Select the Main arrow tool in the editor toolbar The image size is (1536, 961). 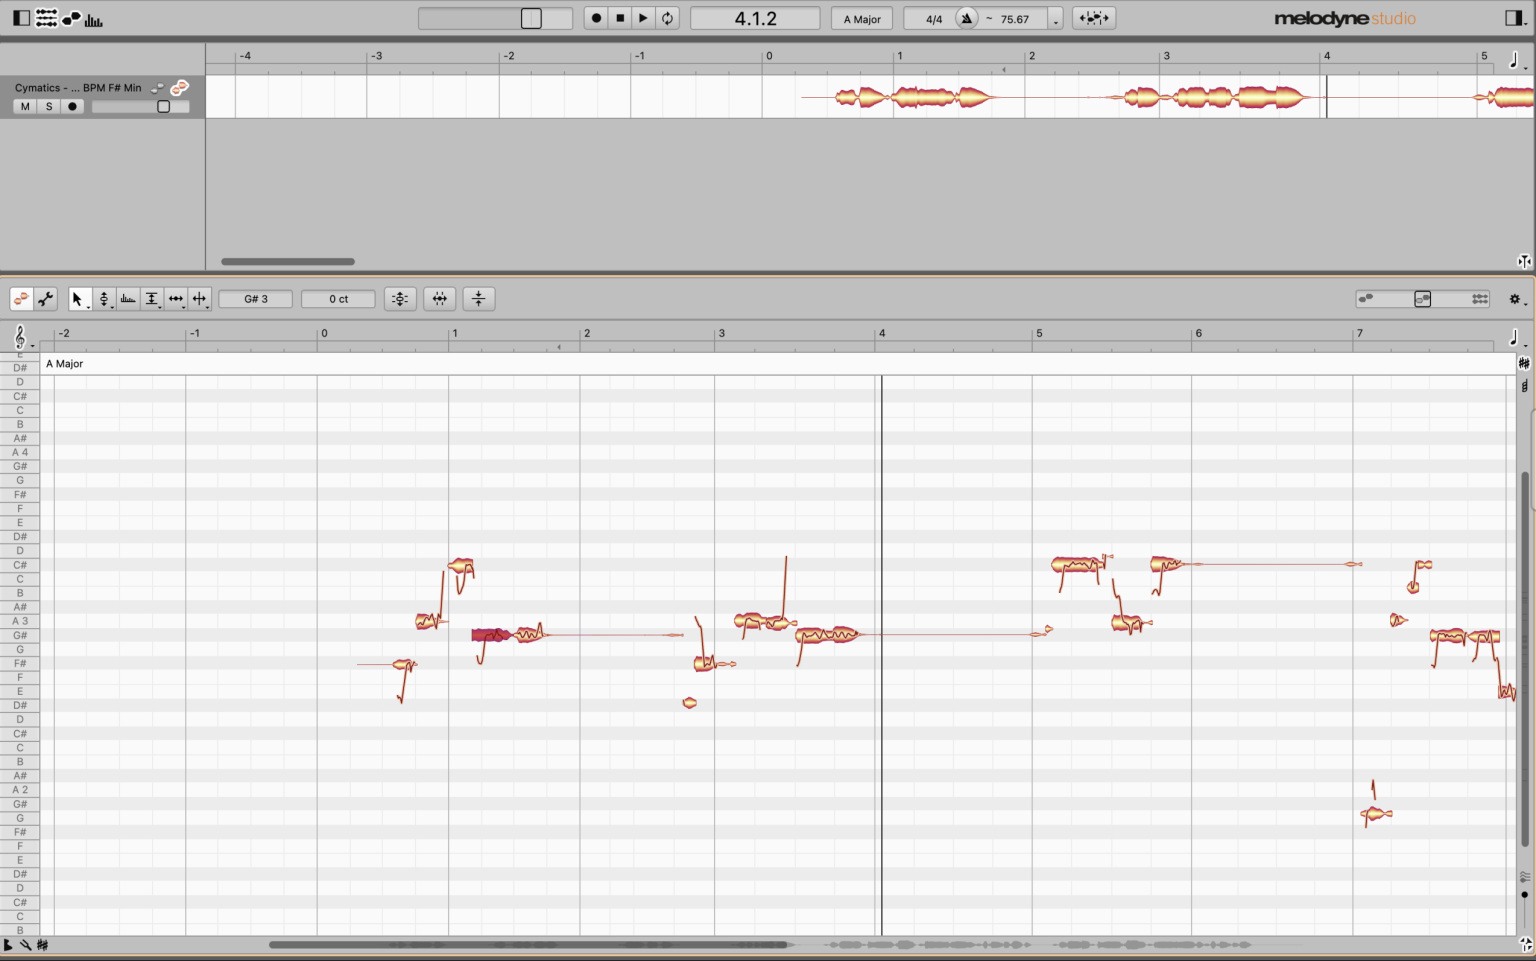[79, 298]
